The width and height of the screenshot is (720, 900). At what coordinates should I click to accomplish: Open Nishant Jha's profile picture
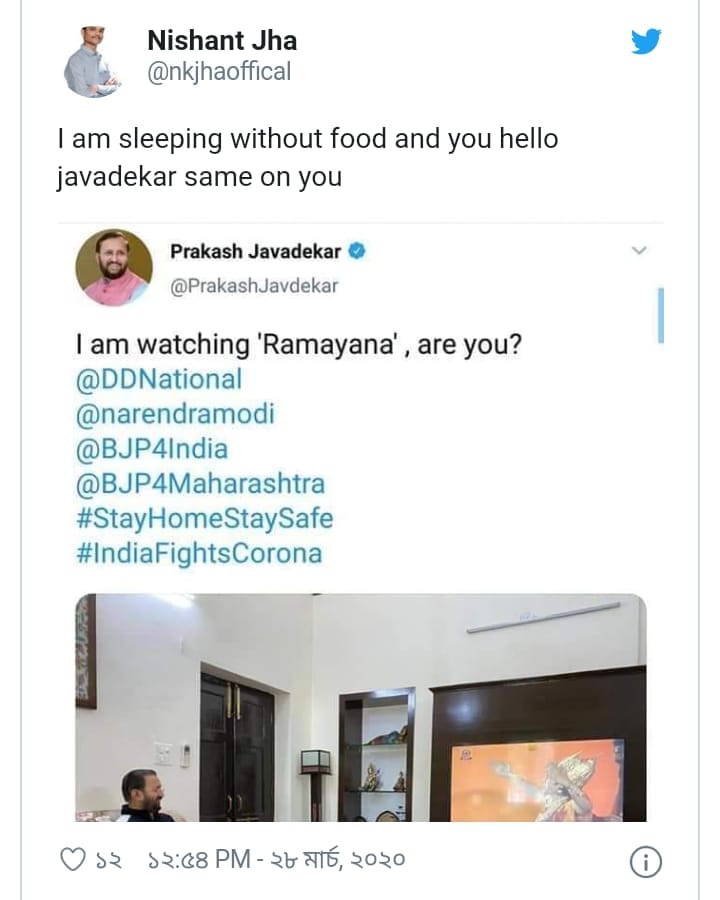pyautogui.click(x=93, y=62)
